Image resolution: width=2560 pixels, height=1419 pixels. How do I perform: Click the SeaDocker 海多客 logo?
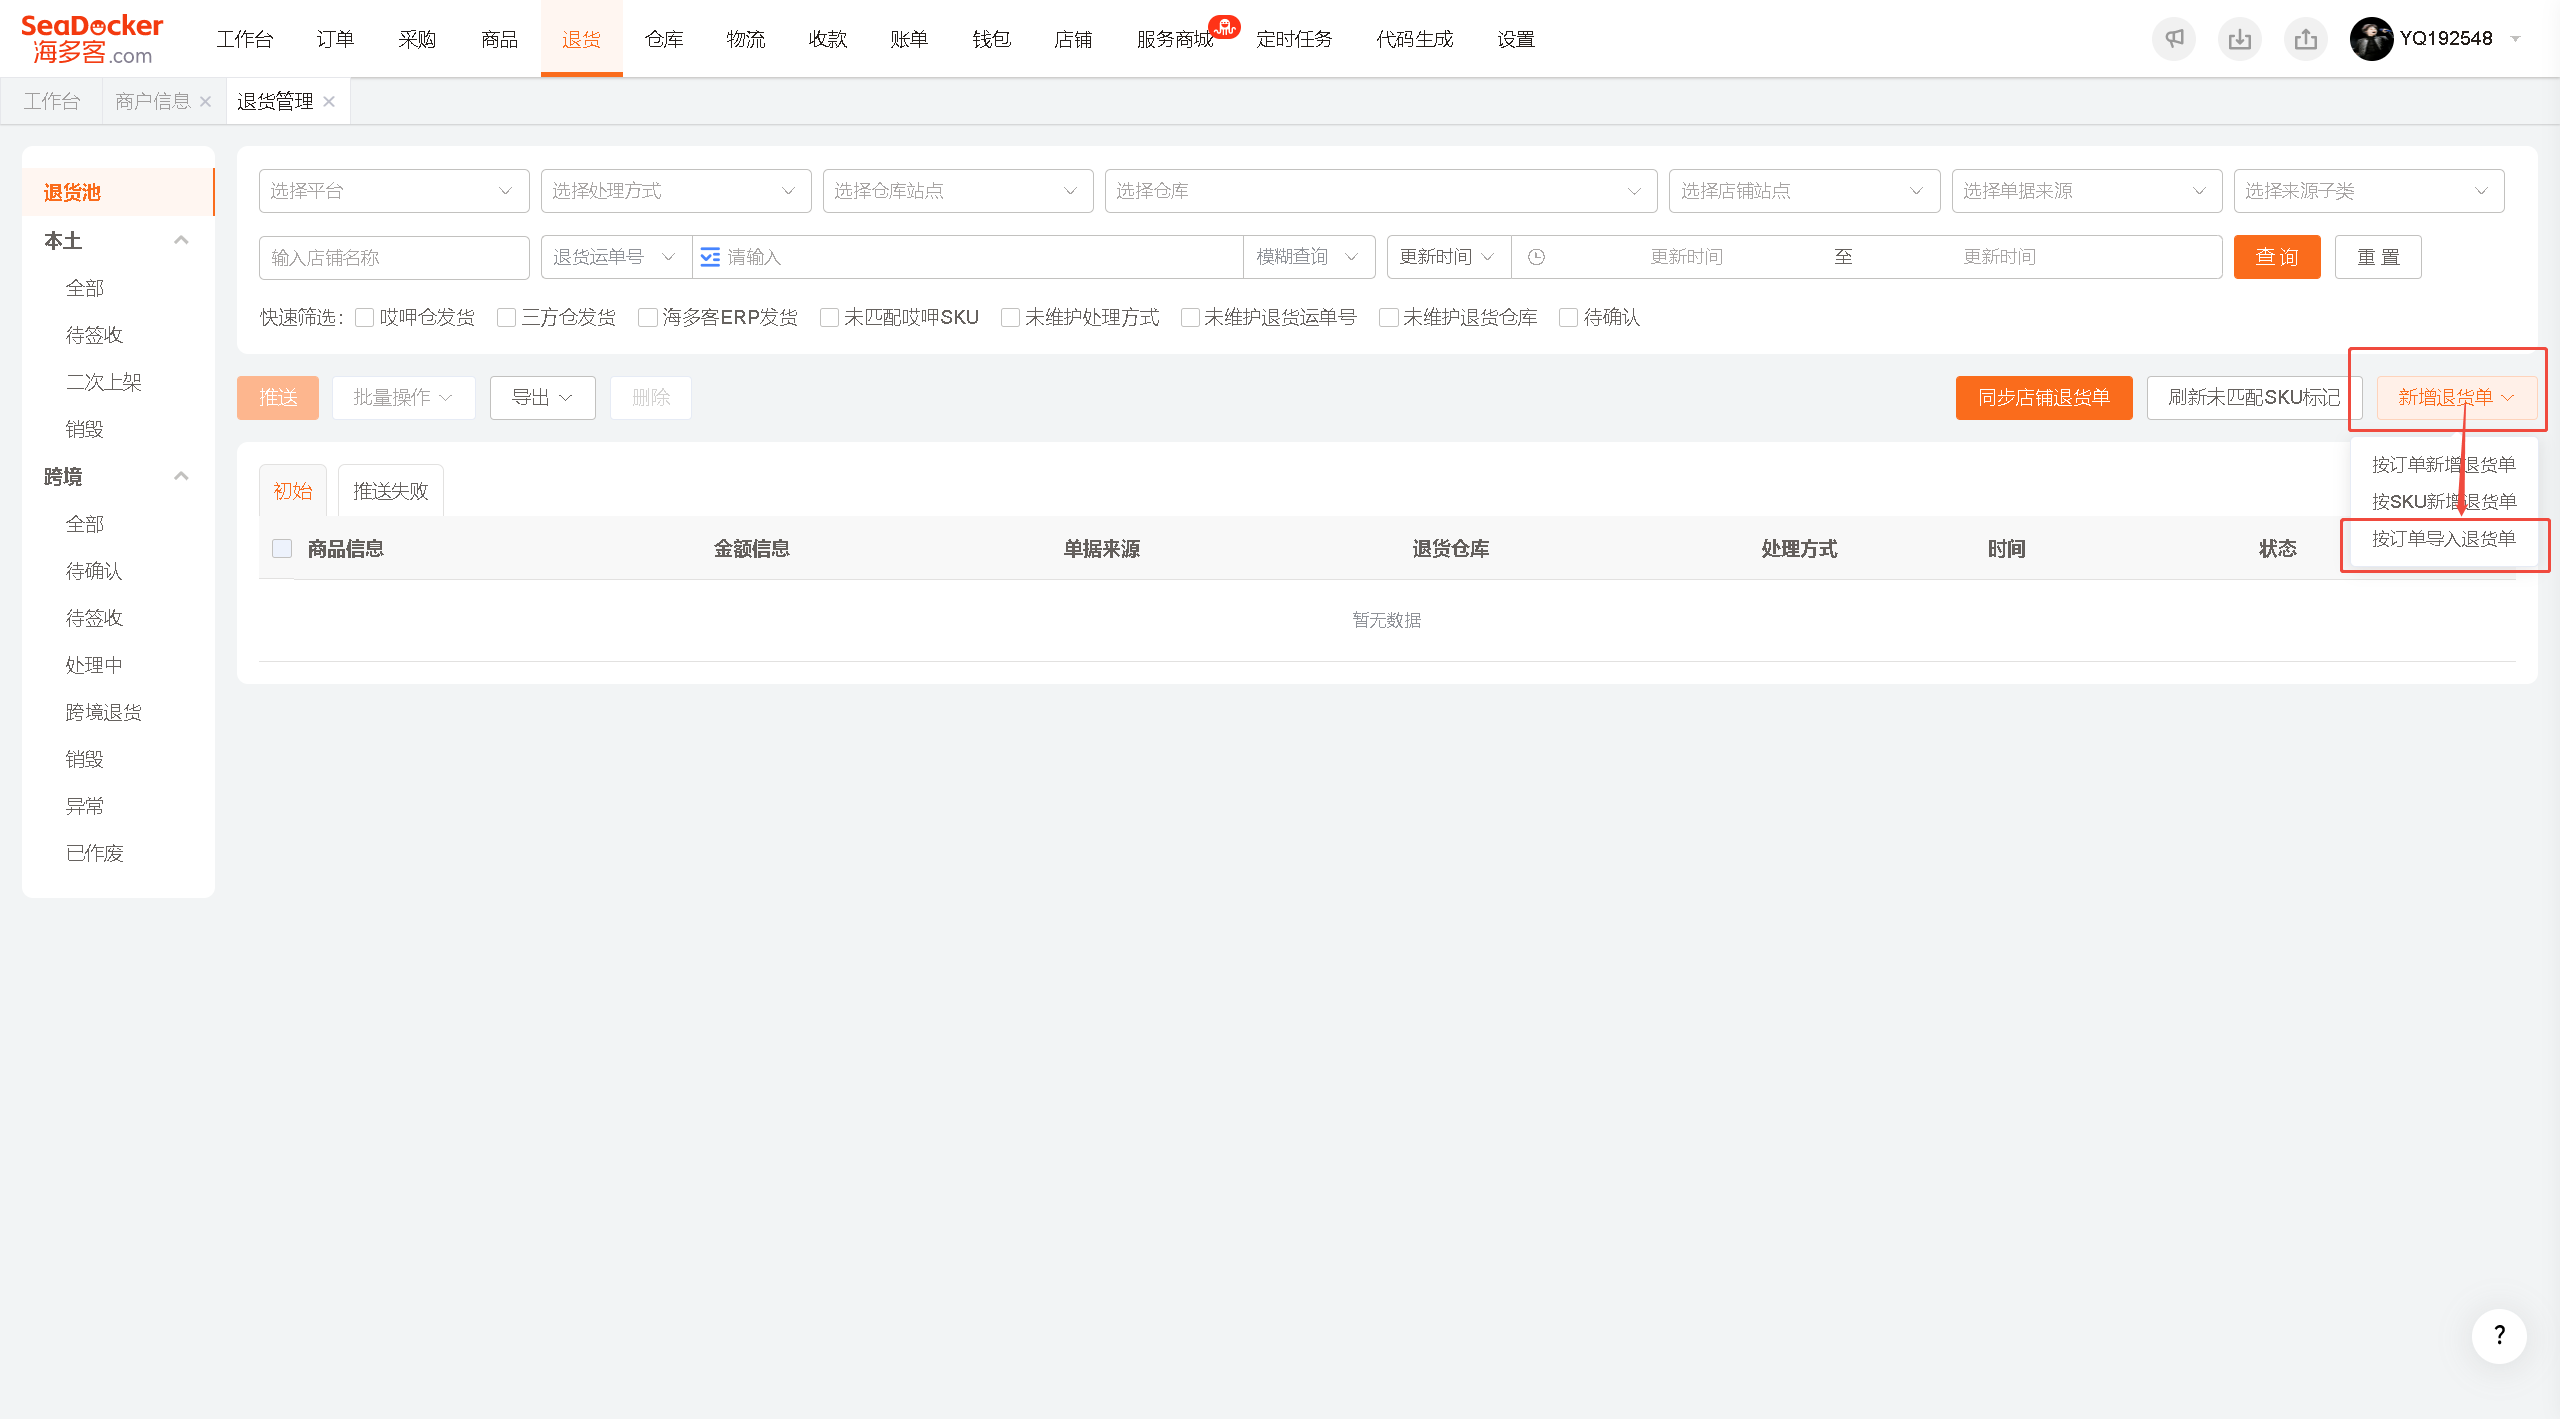tap(92, 39)
